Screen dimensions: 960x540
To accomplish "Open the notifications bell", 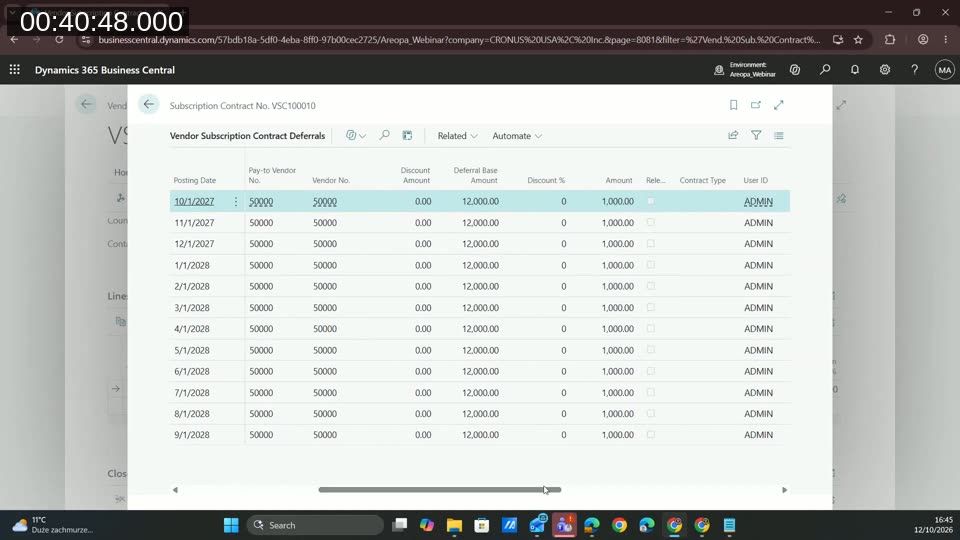I will pyautogui.click(x=855, y=70).
